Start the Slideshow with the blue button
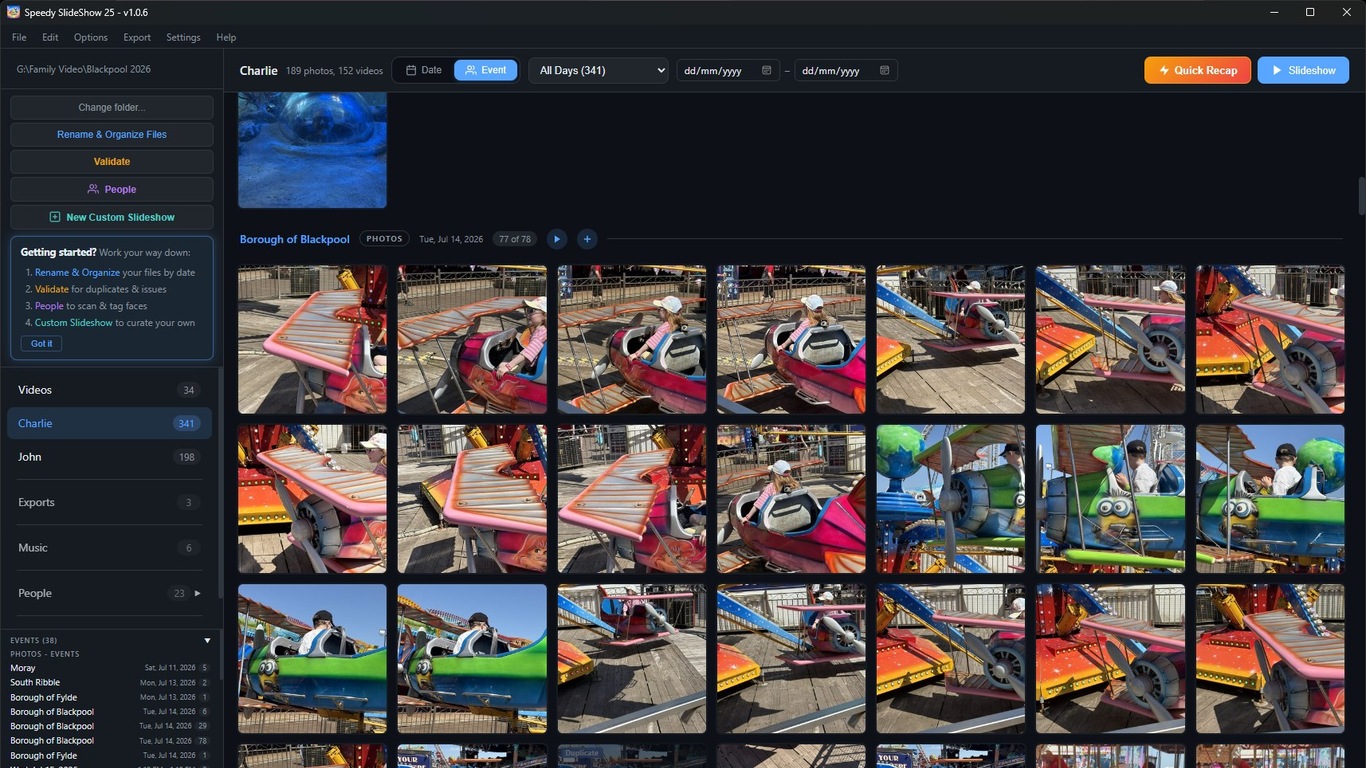Image resolution: width=1366 pixels, height=768 pixels. click(x=1303, y=70)
